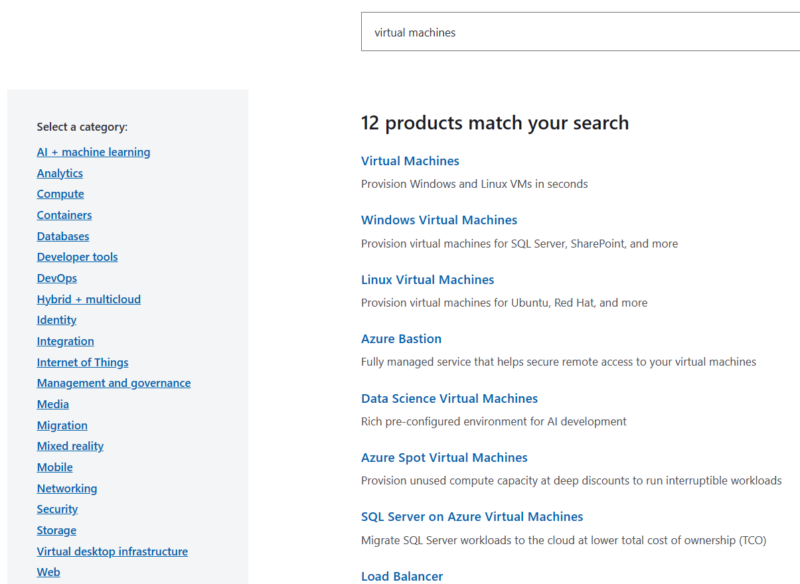The image size is (800, 584).
Task: Open the Integration category
Action: click(65, 341)
